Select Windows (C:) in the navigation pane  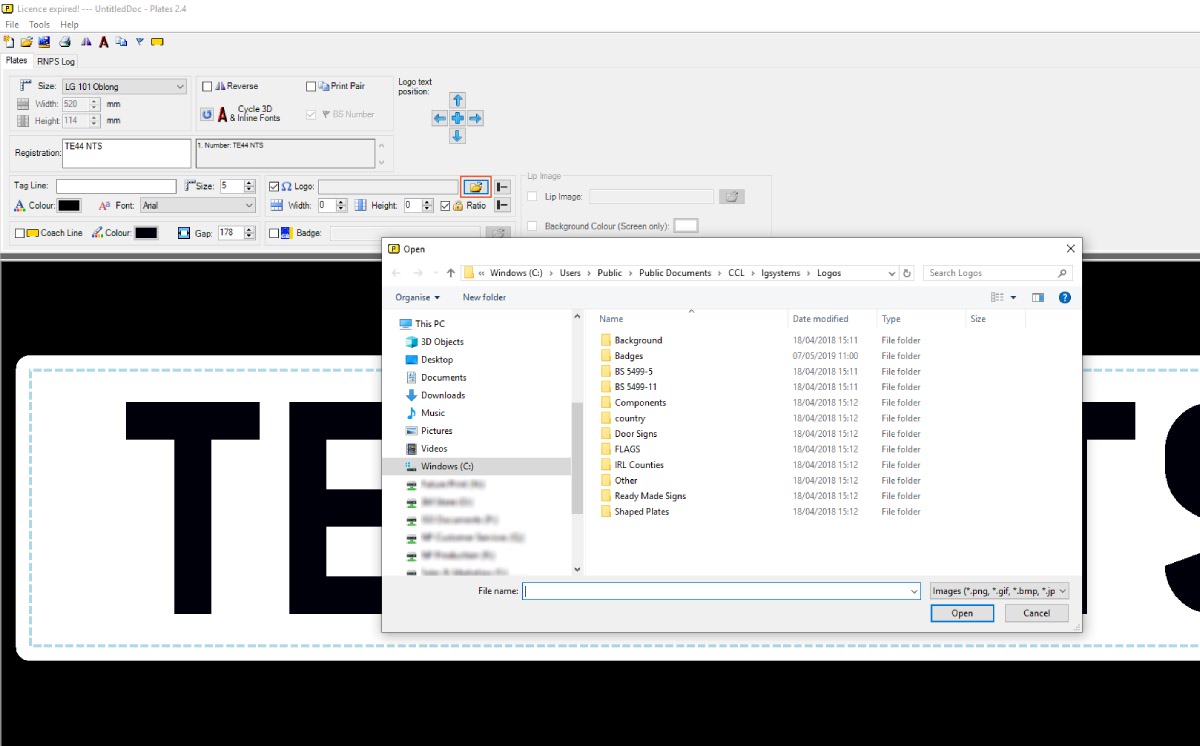(447, 466)
